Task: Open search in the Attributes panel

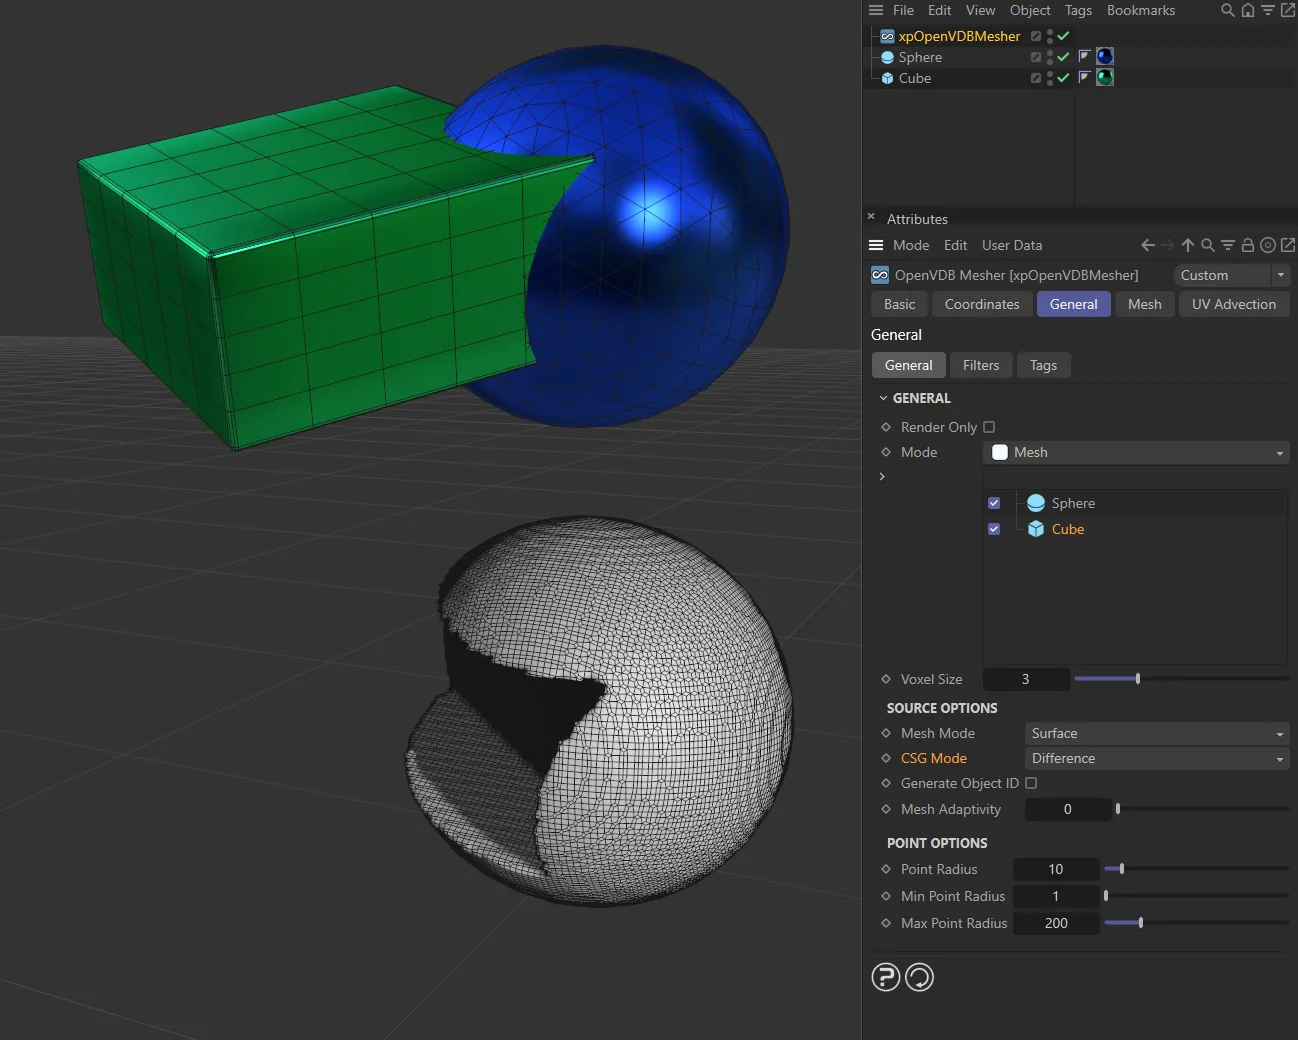Action: pyautogui.click(x=1208, y=244)
